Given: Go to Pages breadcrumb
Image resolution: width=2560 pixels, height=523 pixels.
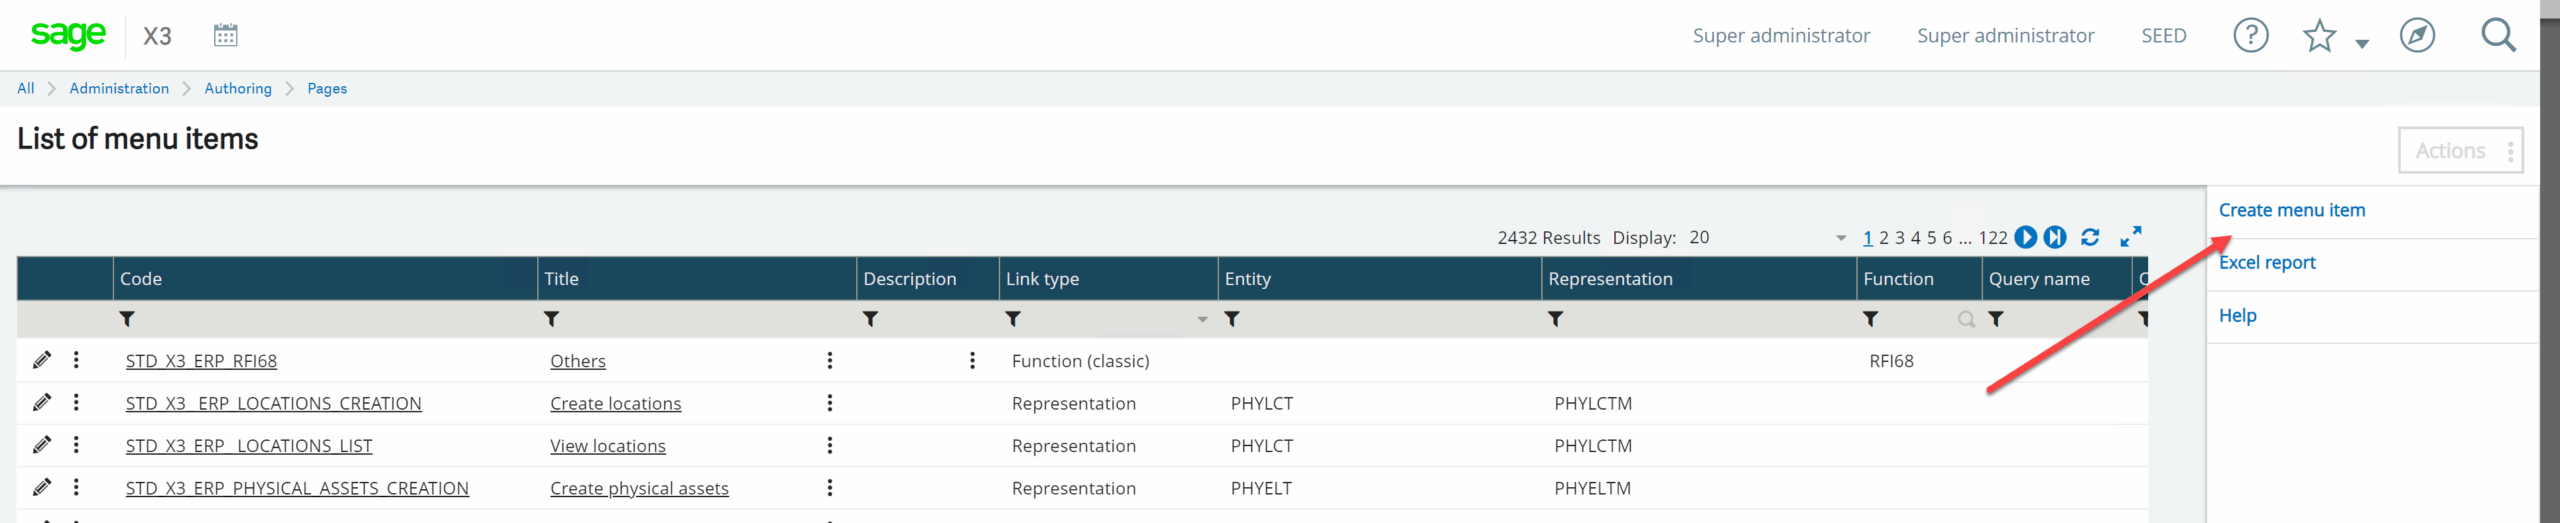Looking at the screenshot, I should (327, 88).
